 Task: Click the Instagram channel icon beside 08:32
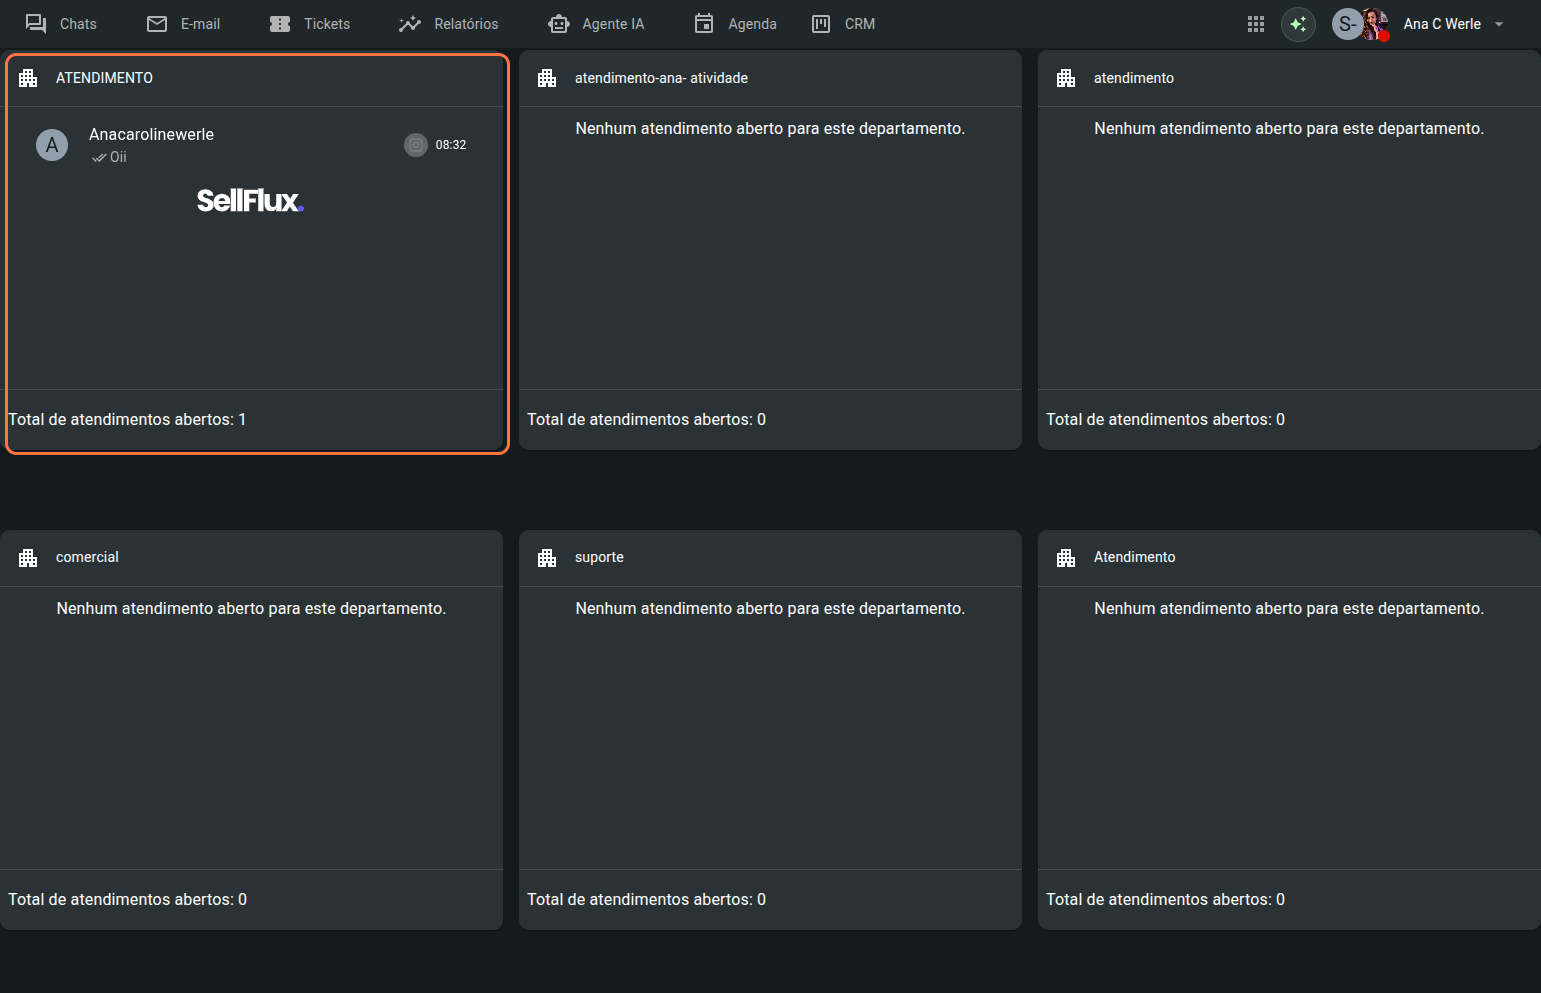[416, 145]
